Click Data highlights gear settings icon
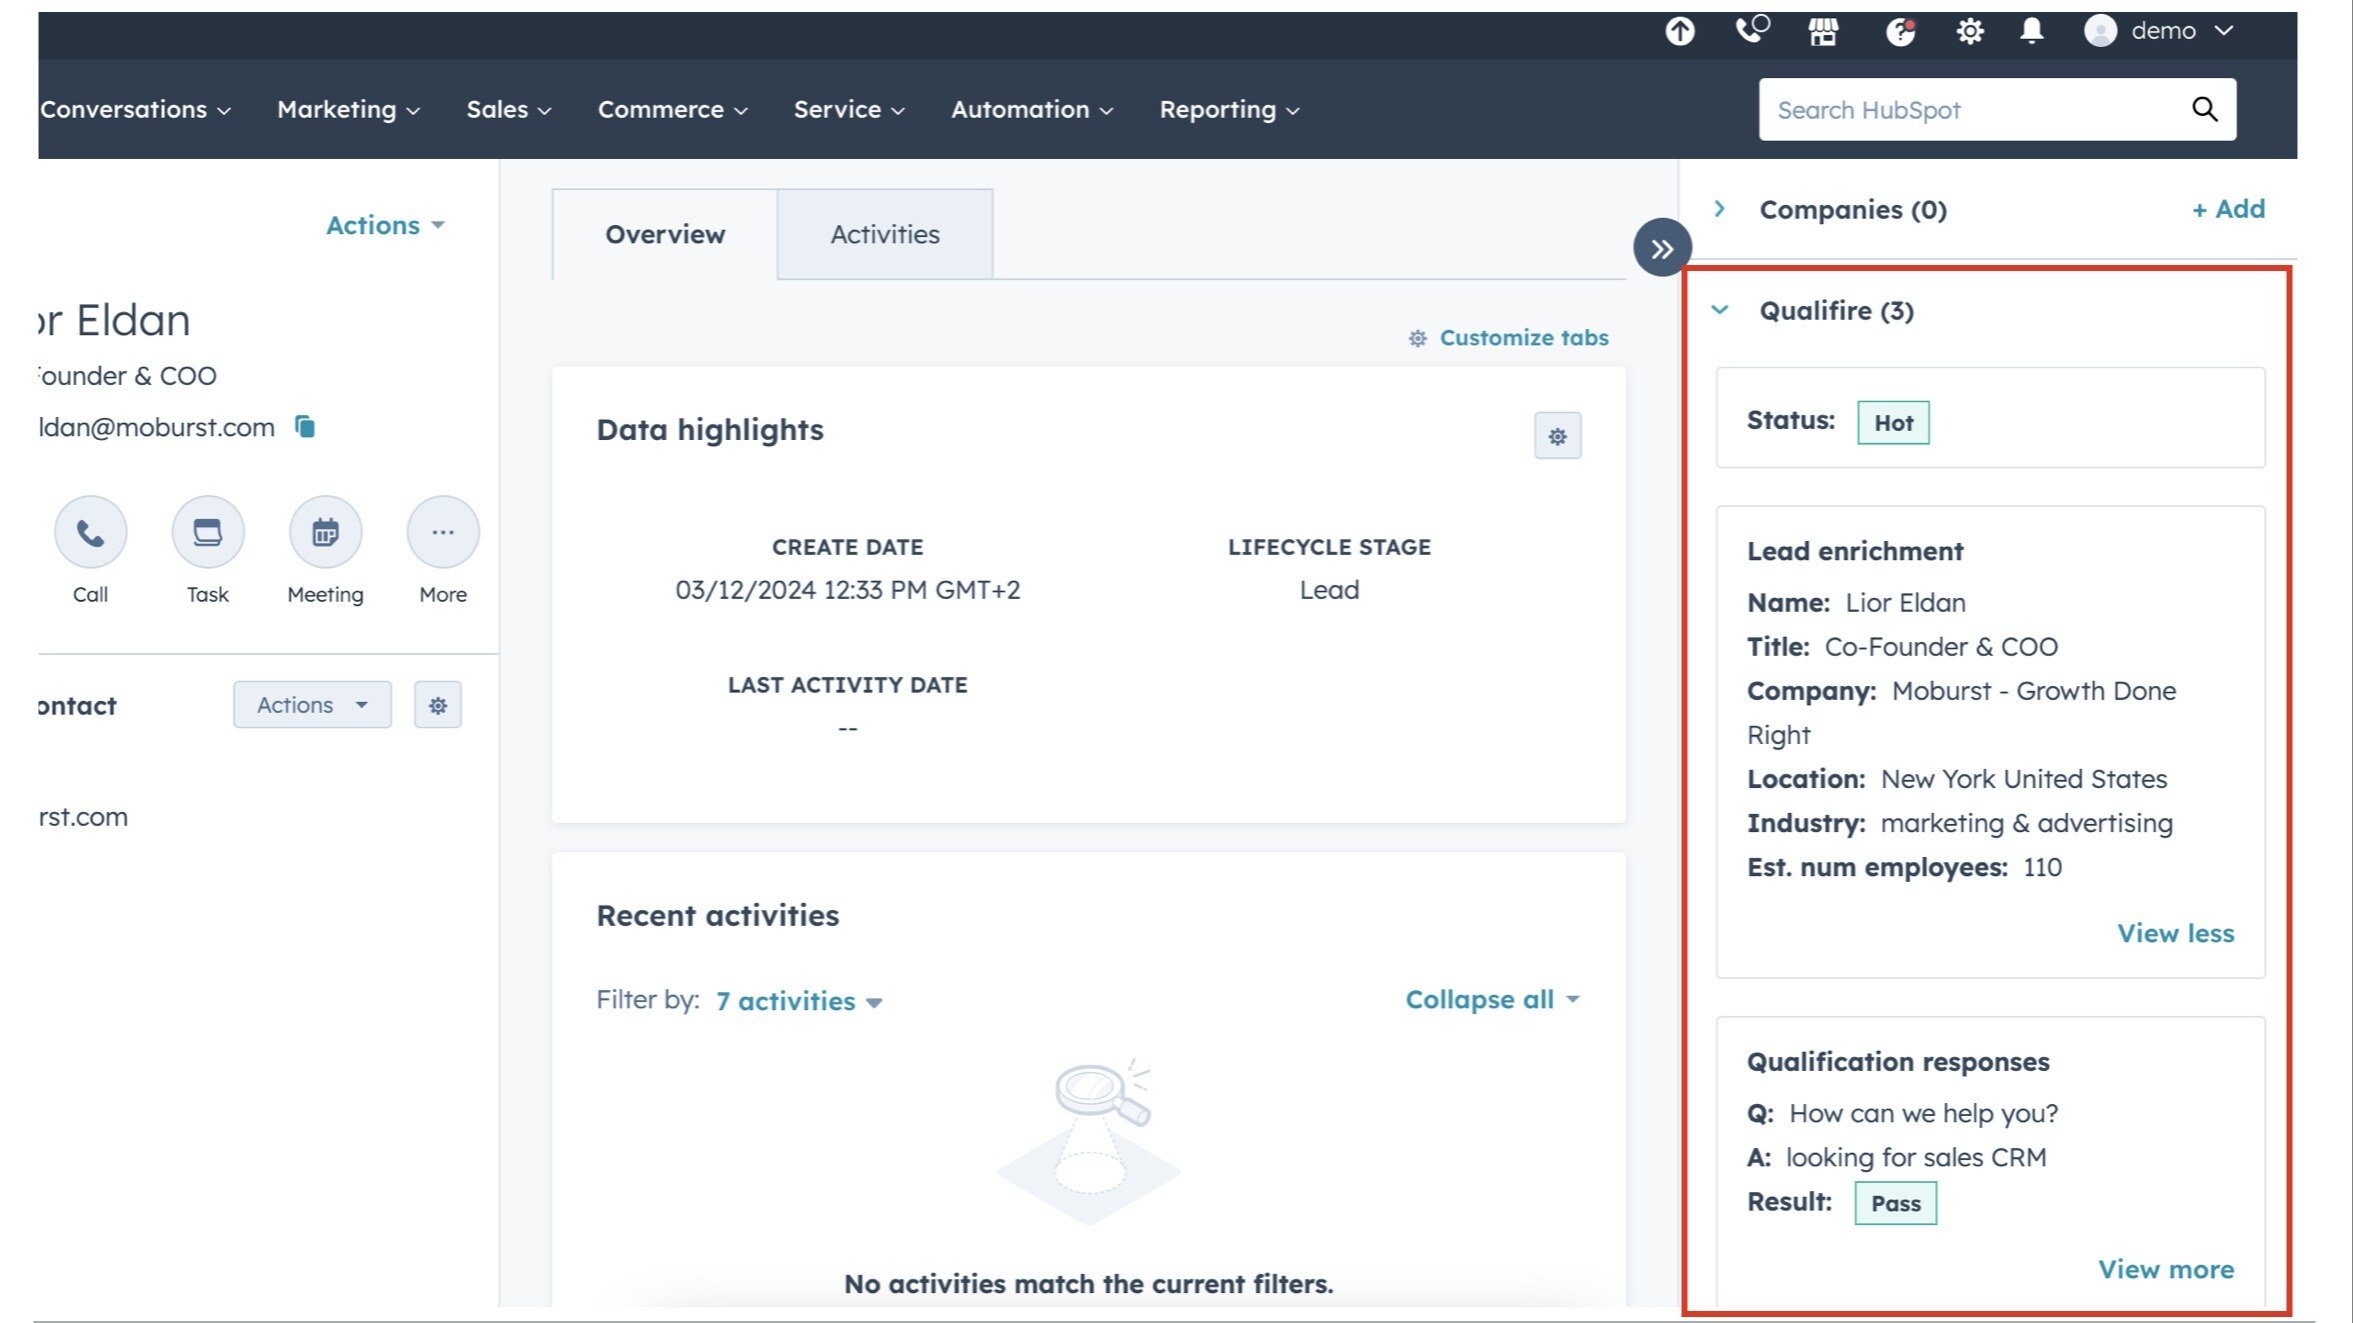Viewport: 2353px width, 1323px height. [x=1557, y=436]
